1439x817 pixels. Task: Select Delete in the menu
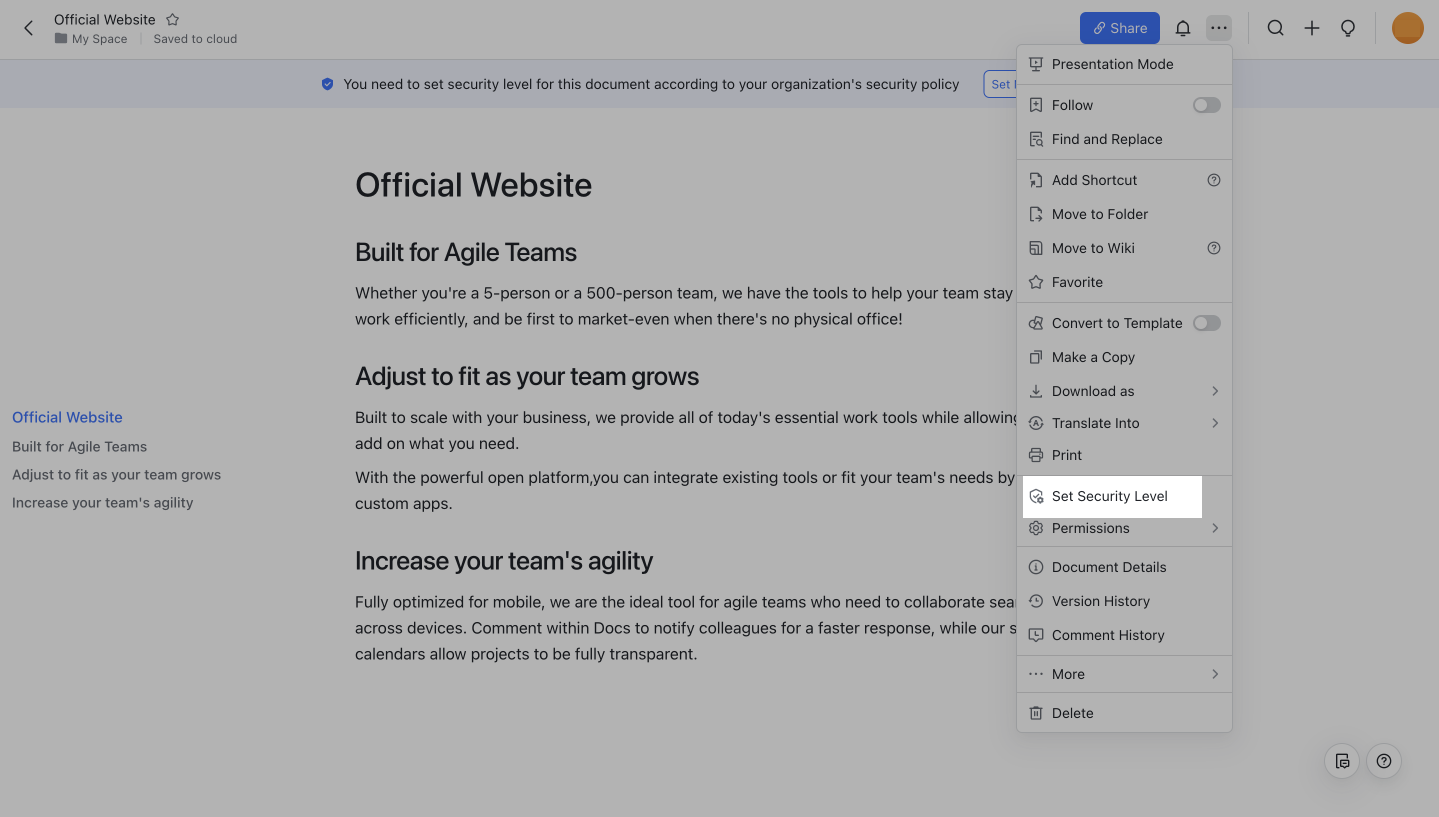click(x=1072, y=713)
